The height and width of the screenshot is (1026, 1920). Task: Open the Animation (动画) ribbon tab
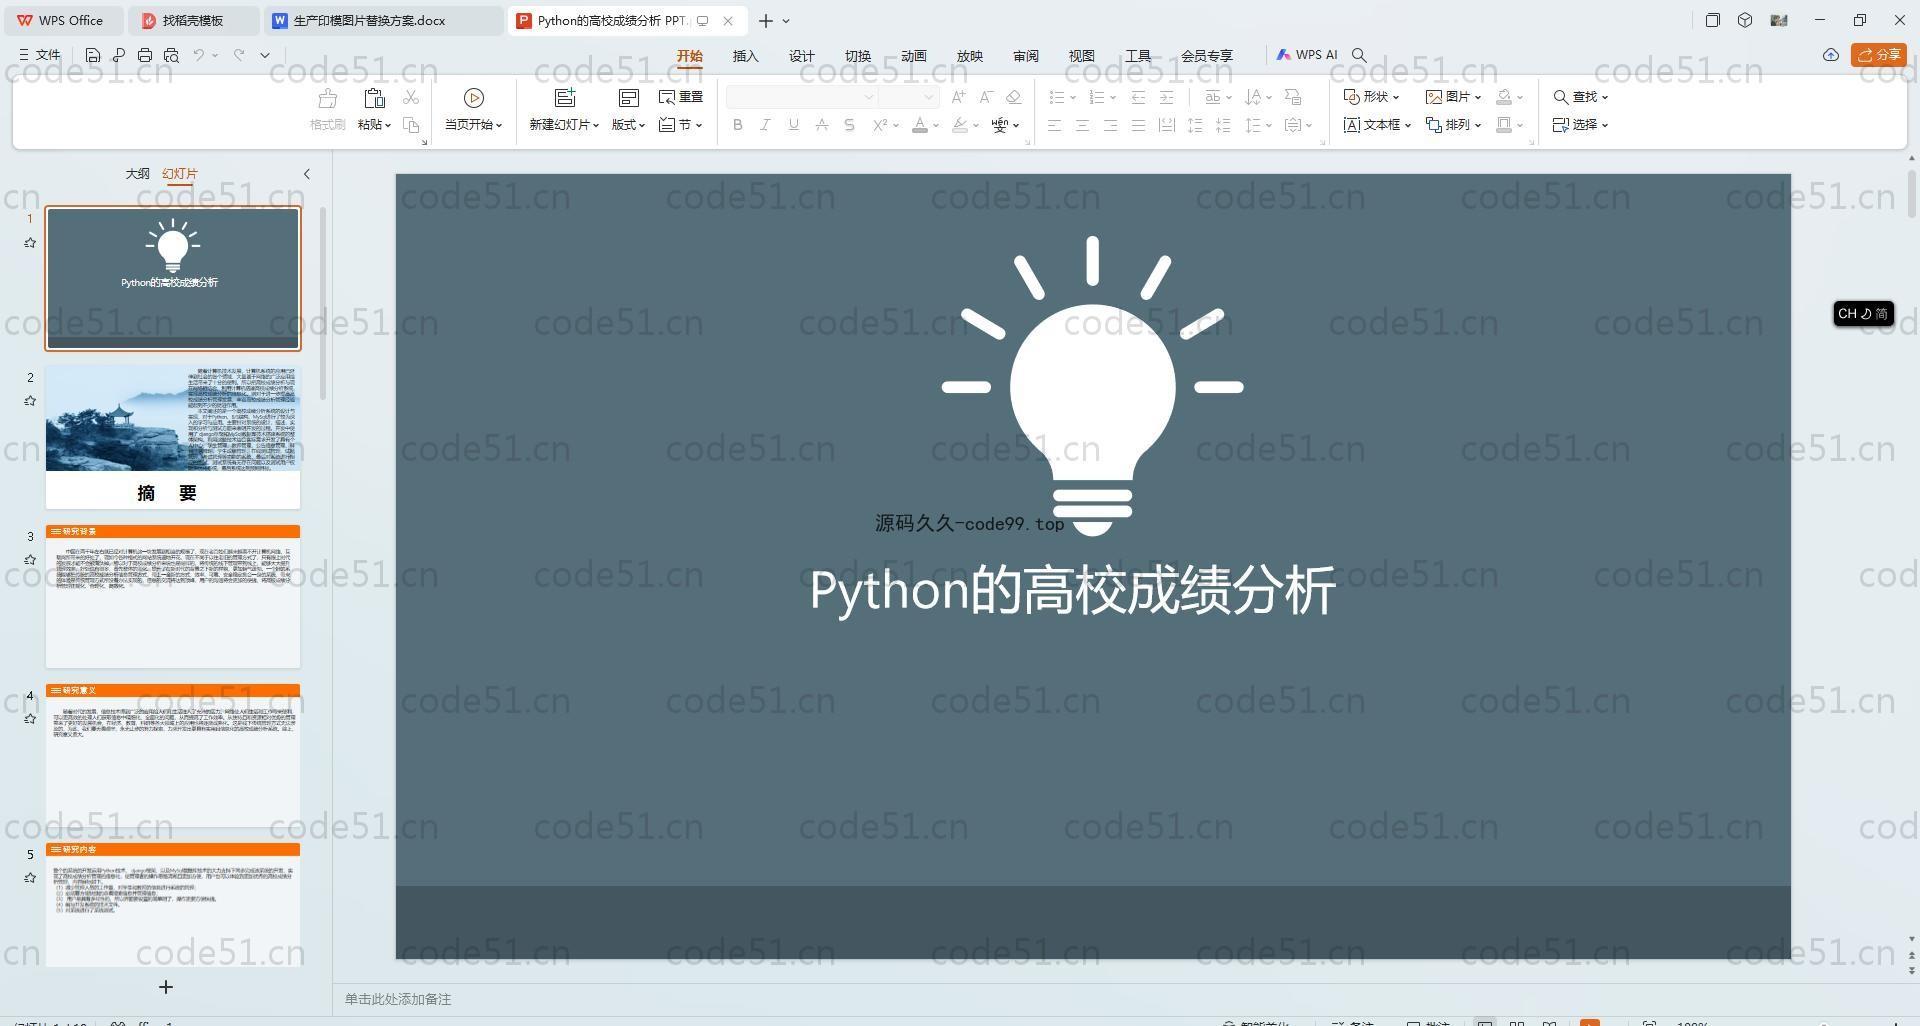914,56
